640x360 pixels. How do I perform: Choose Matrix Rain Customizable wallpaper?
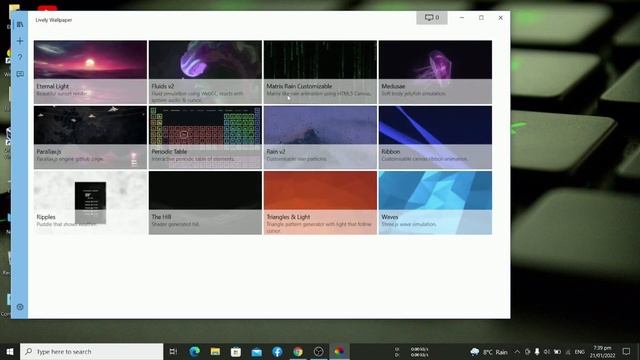pos(320,72)
